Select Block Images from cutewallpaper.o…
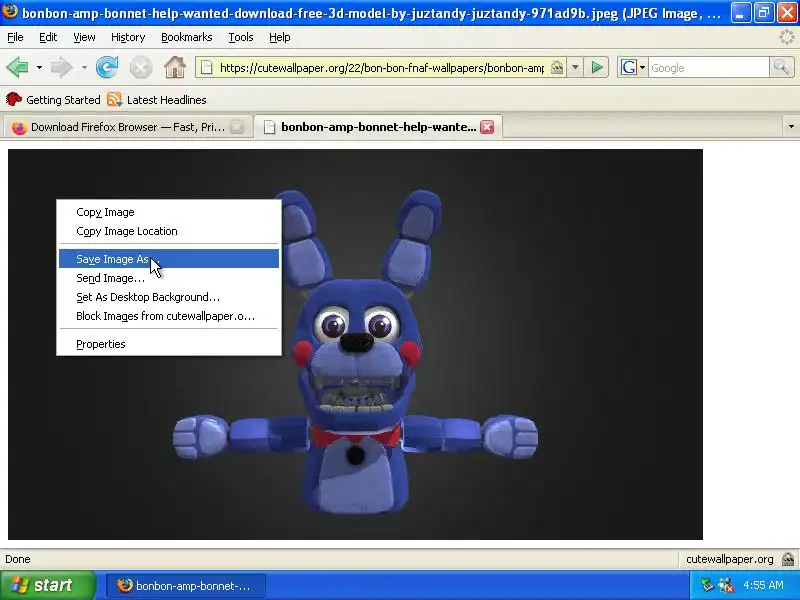Screen dimensions: 800x600 coord(169,316)
